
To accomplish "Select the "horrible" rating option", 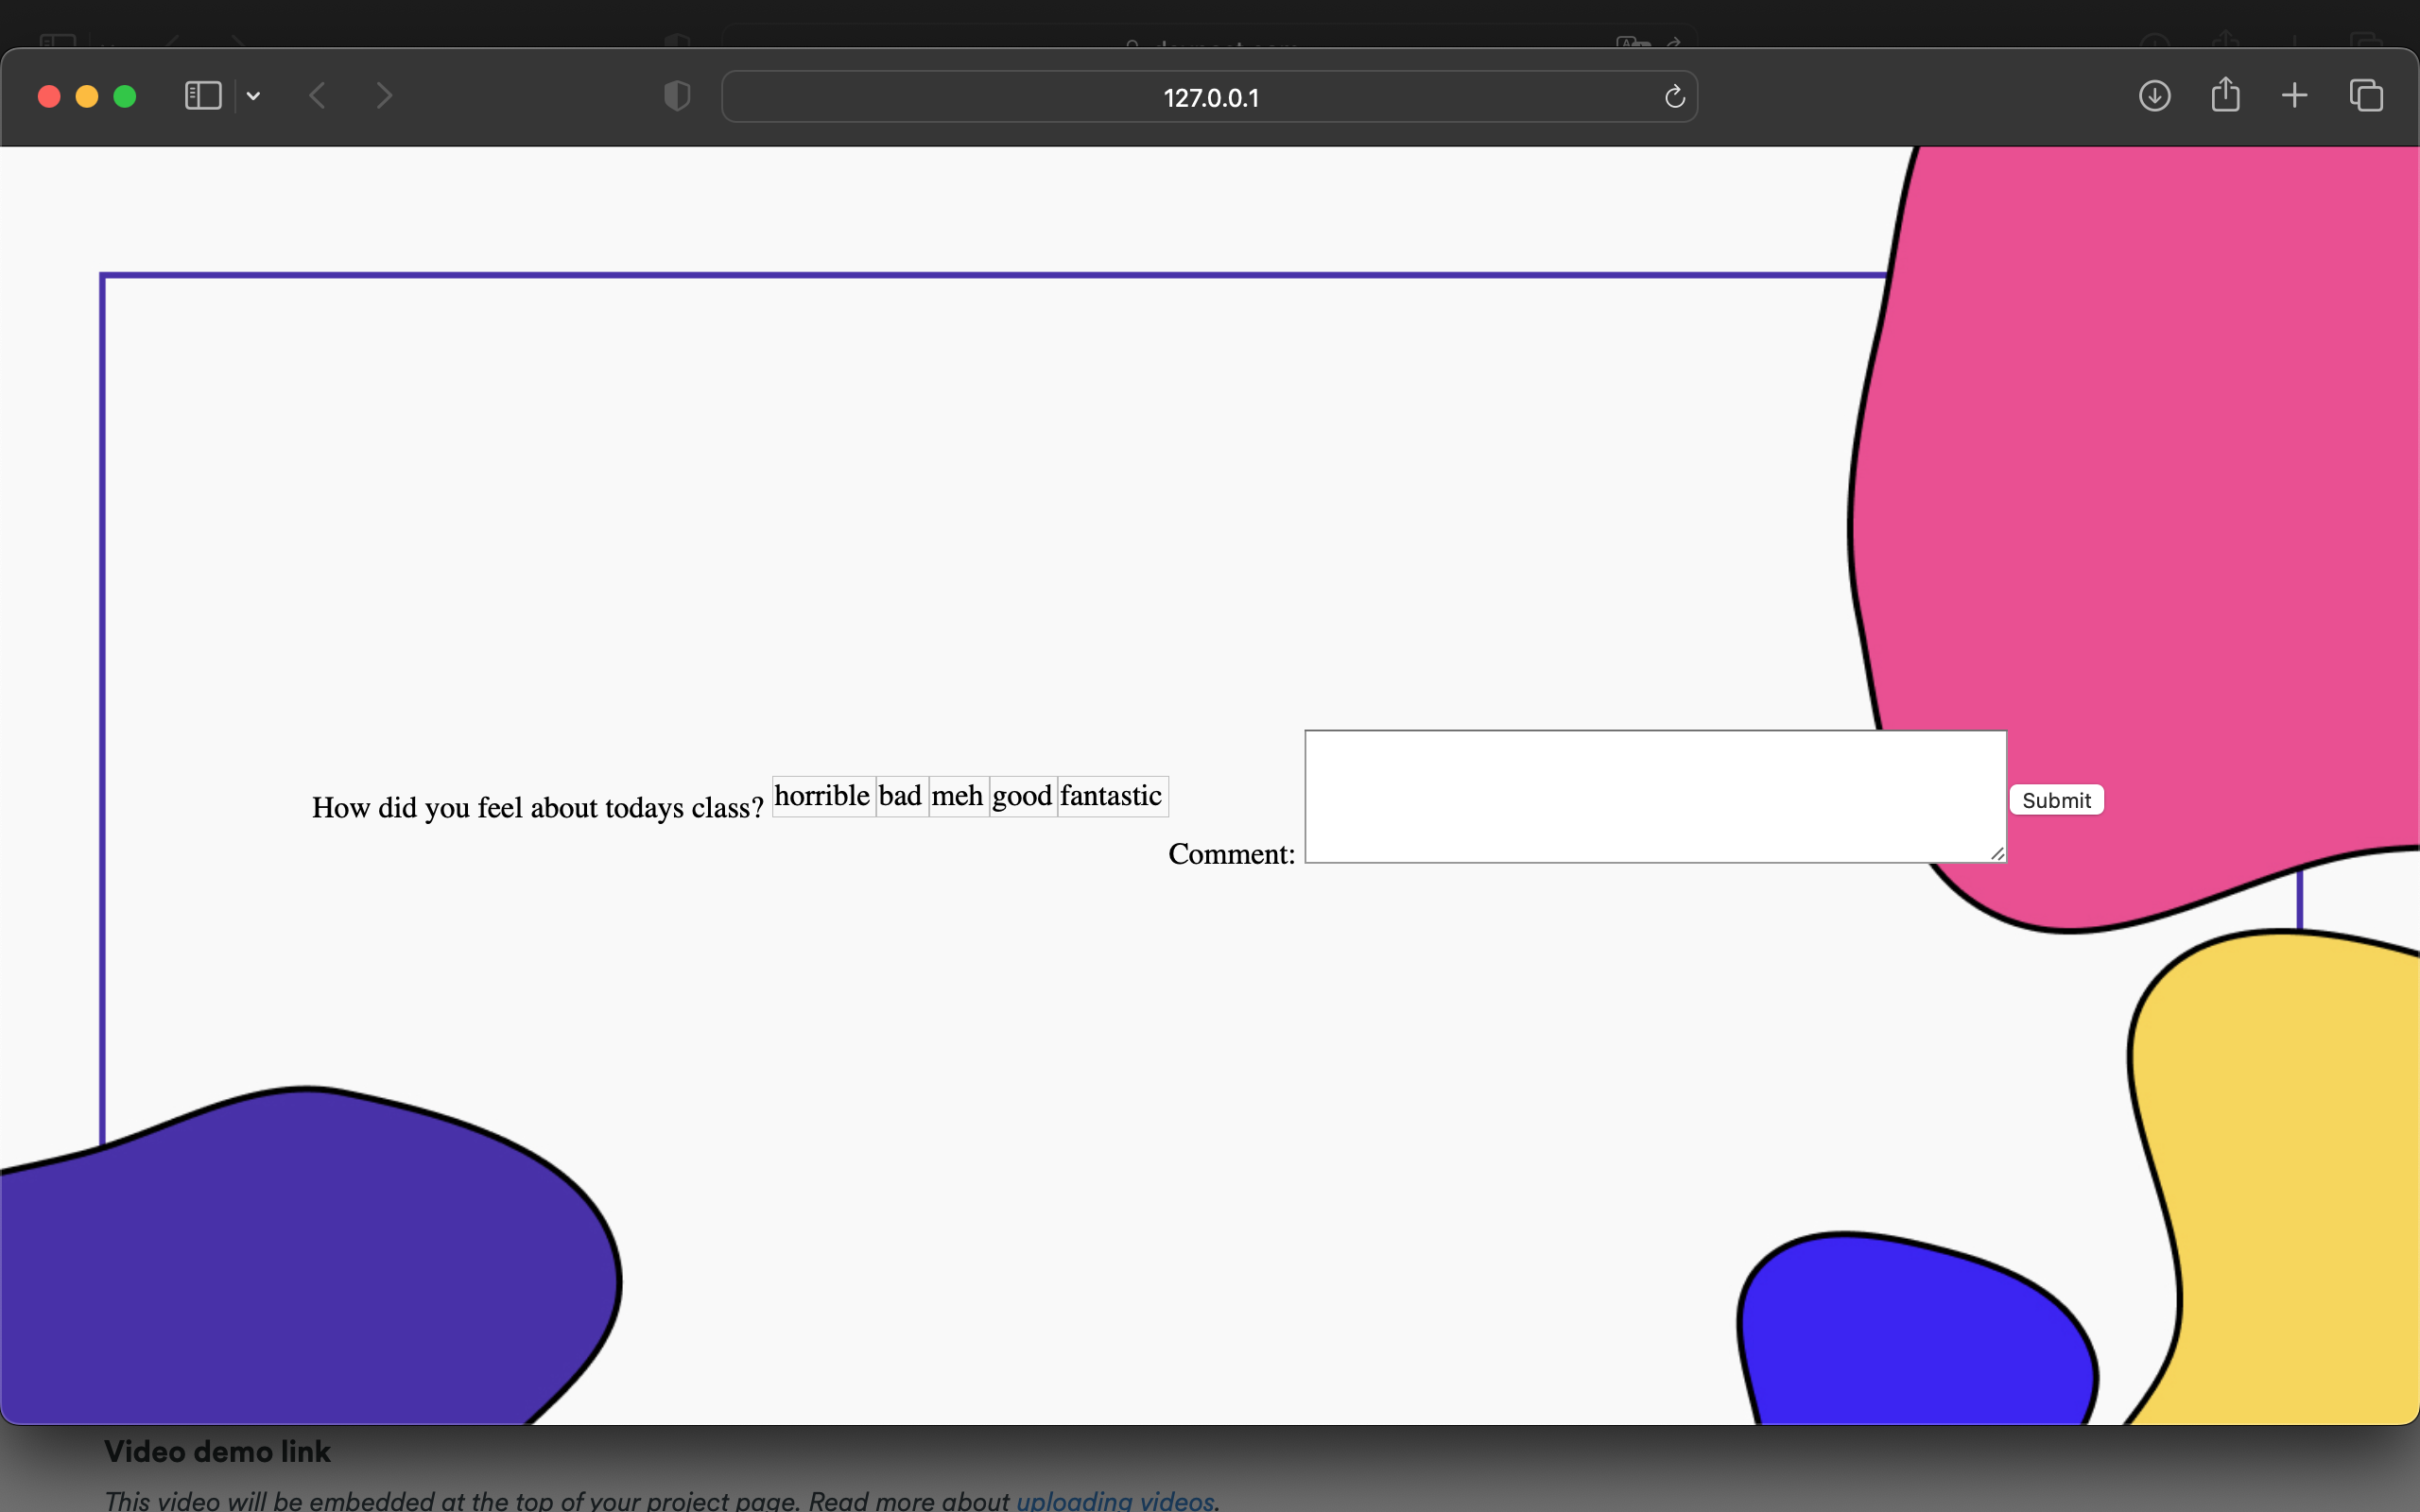I will coord(822,796).
